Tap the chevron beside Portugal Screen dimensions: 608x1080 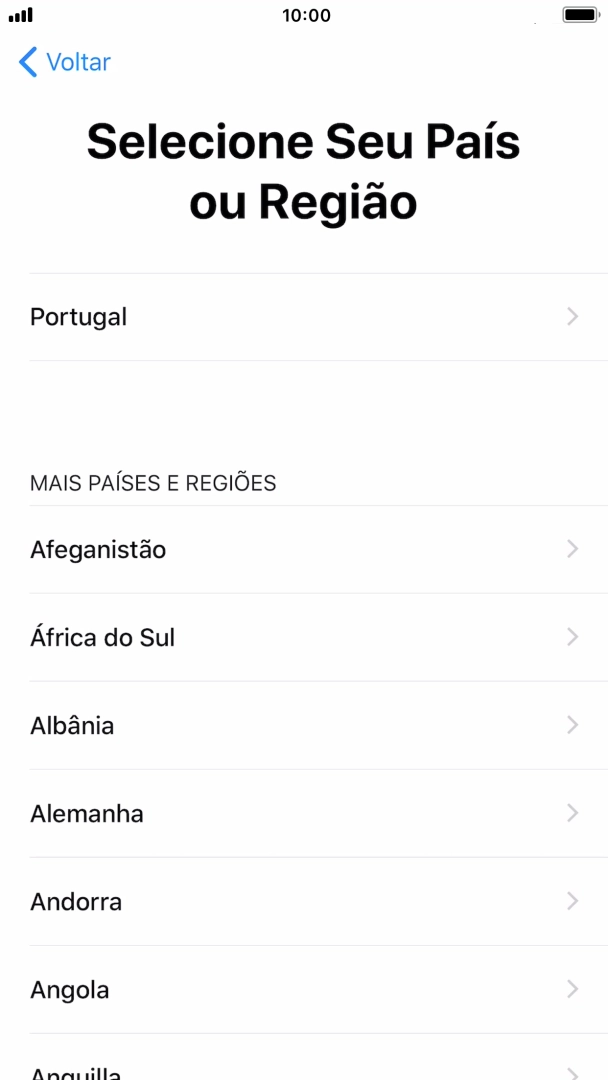click(x=572, y=316)
